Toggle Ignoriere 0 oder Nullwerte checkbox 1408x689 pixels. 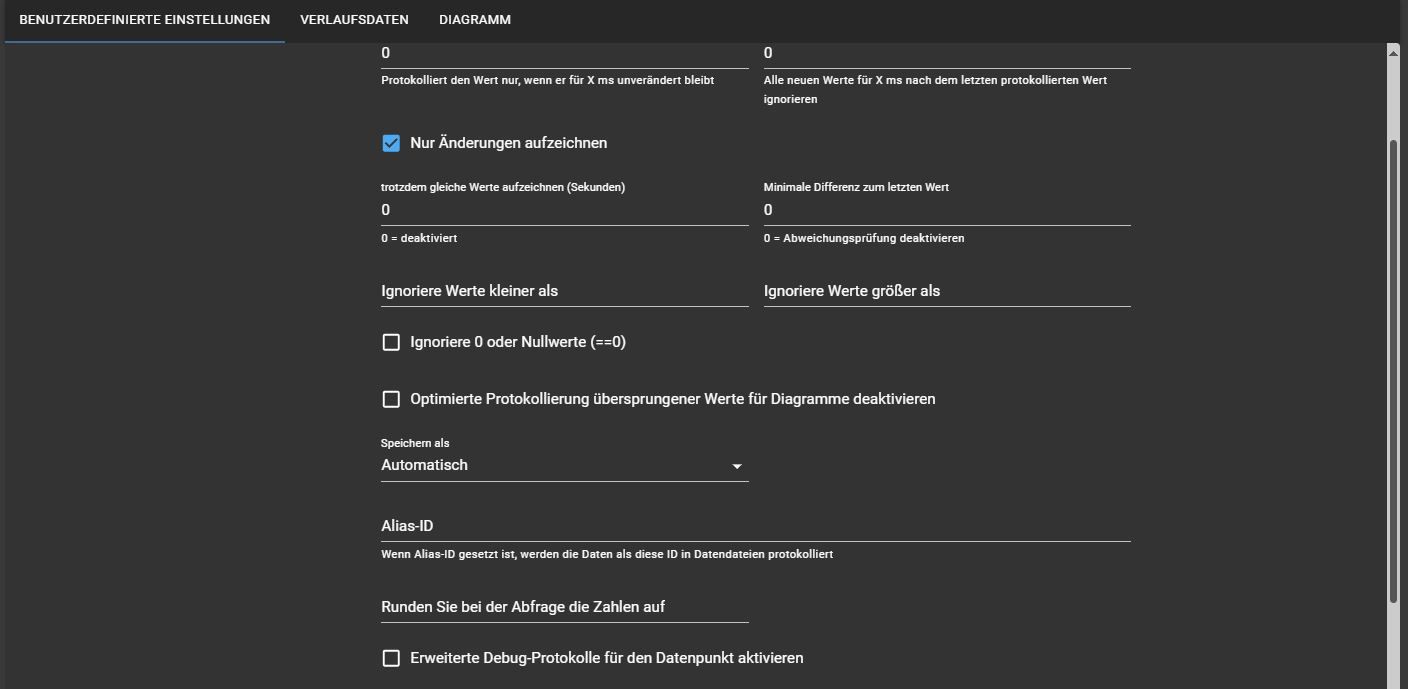click(391, 342)
